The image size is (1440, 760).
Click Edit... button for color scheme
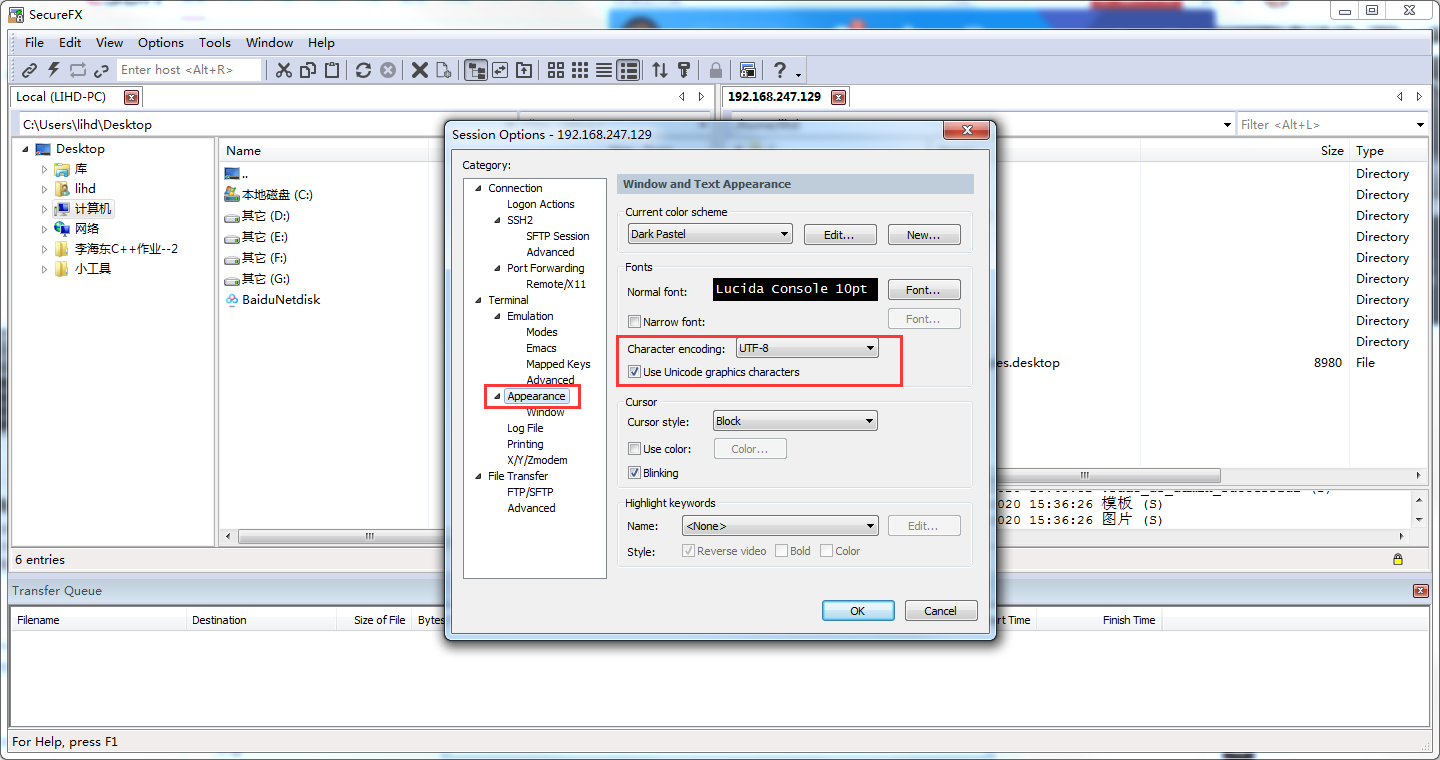coord(840,234)
